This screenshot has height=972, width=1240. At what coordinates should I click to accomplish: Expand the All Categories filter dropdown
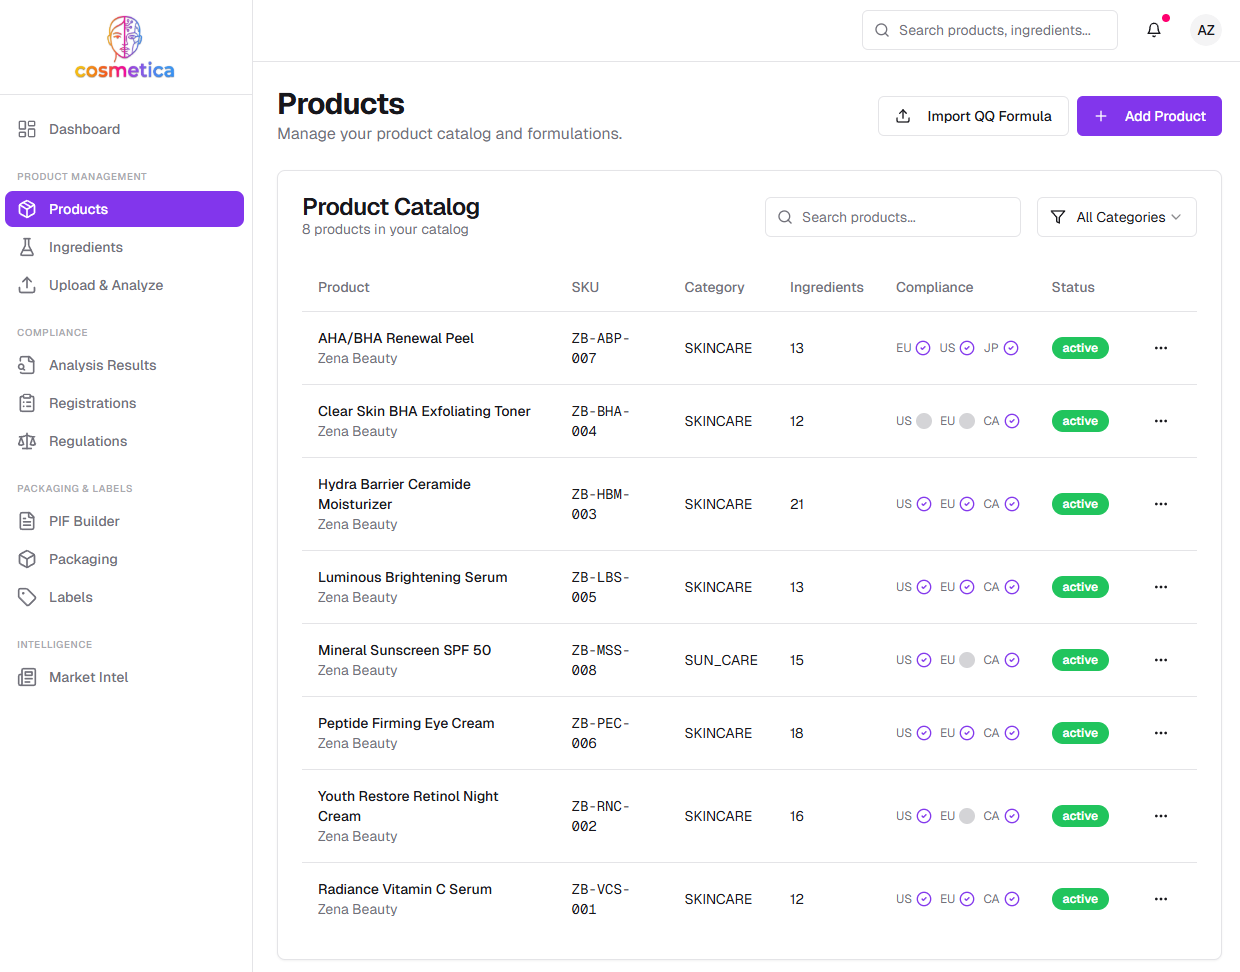pos(1116,217)
